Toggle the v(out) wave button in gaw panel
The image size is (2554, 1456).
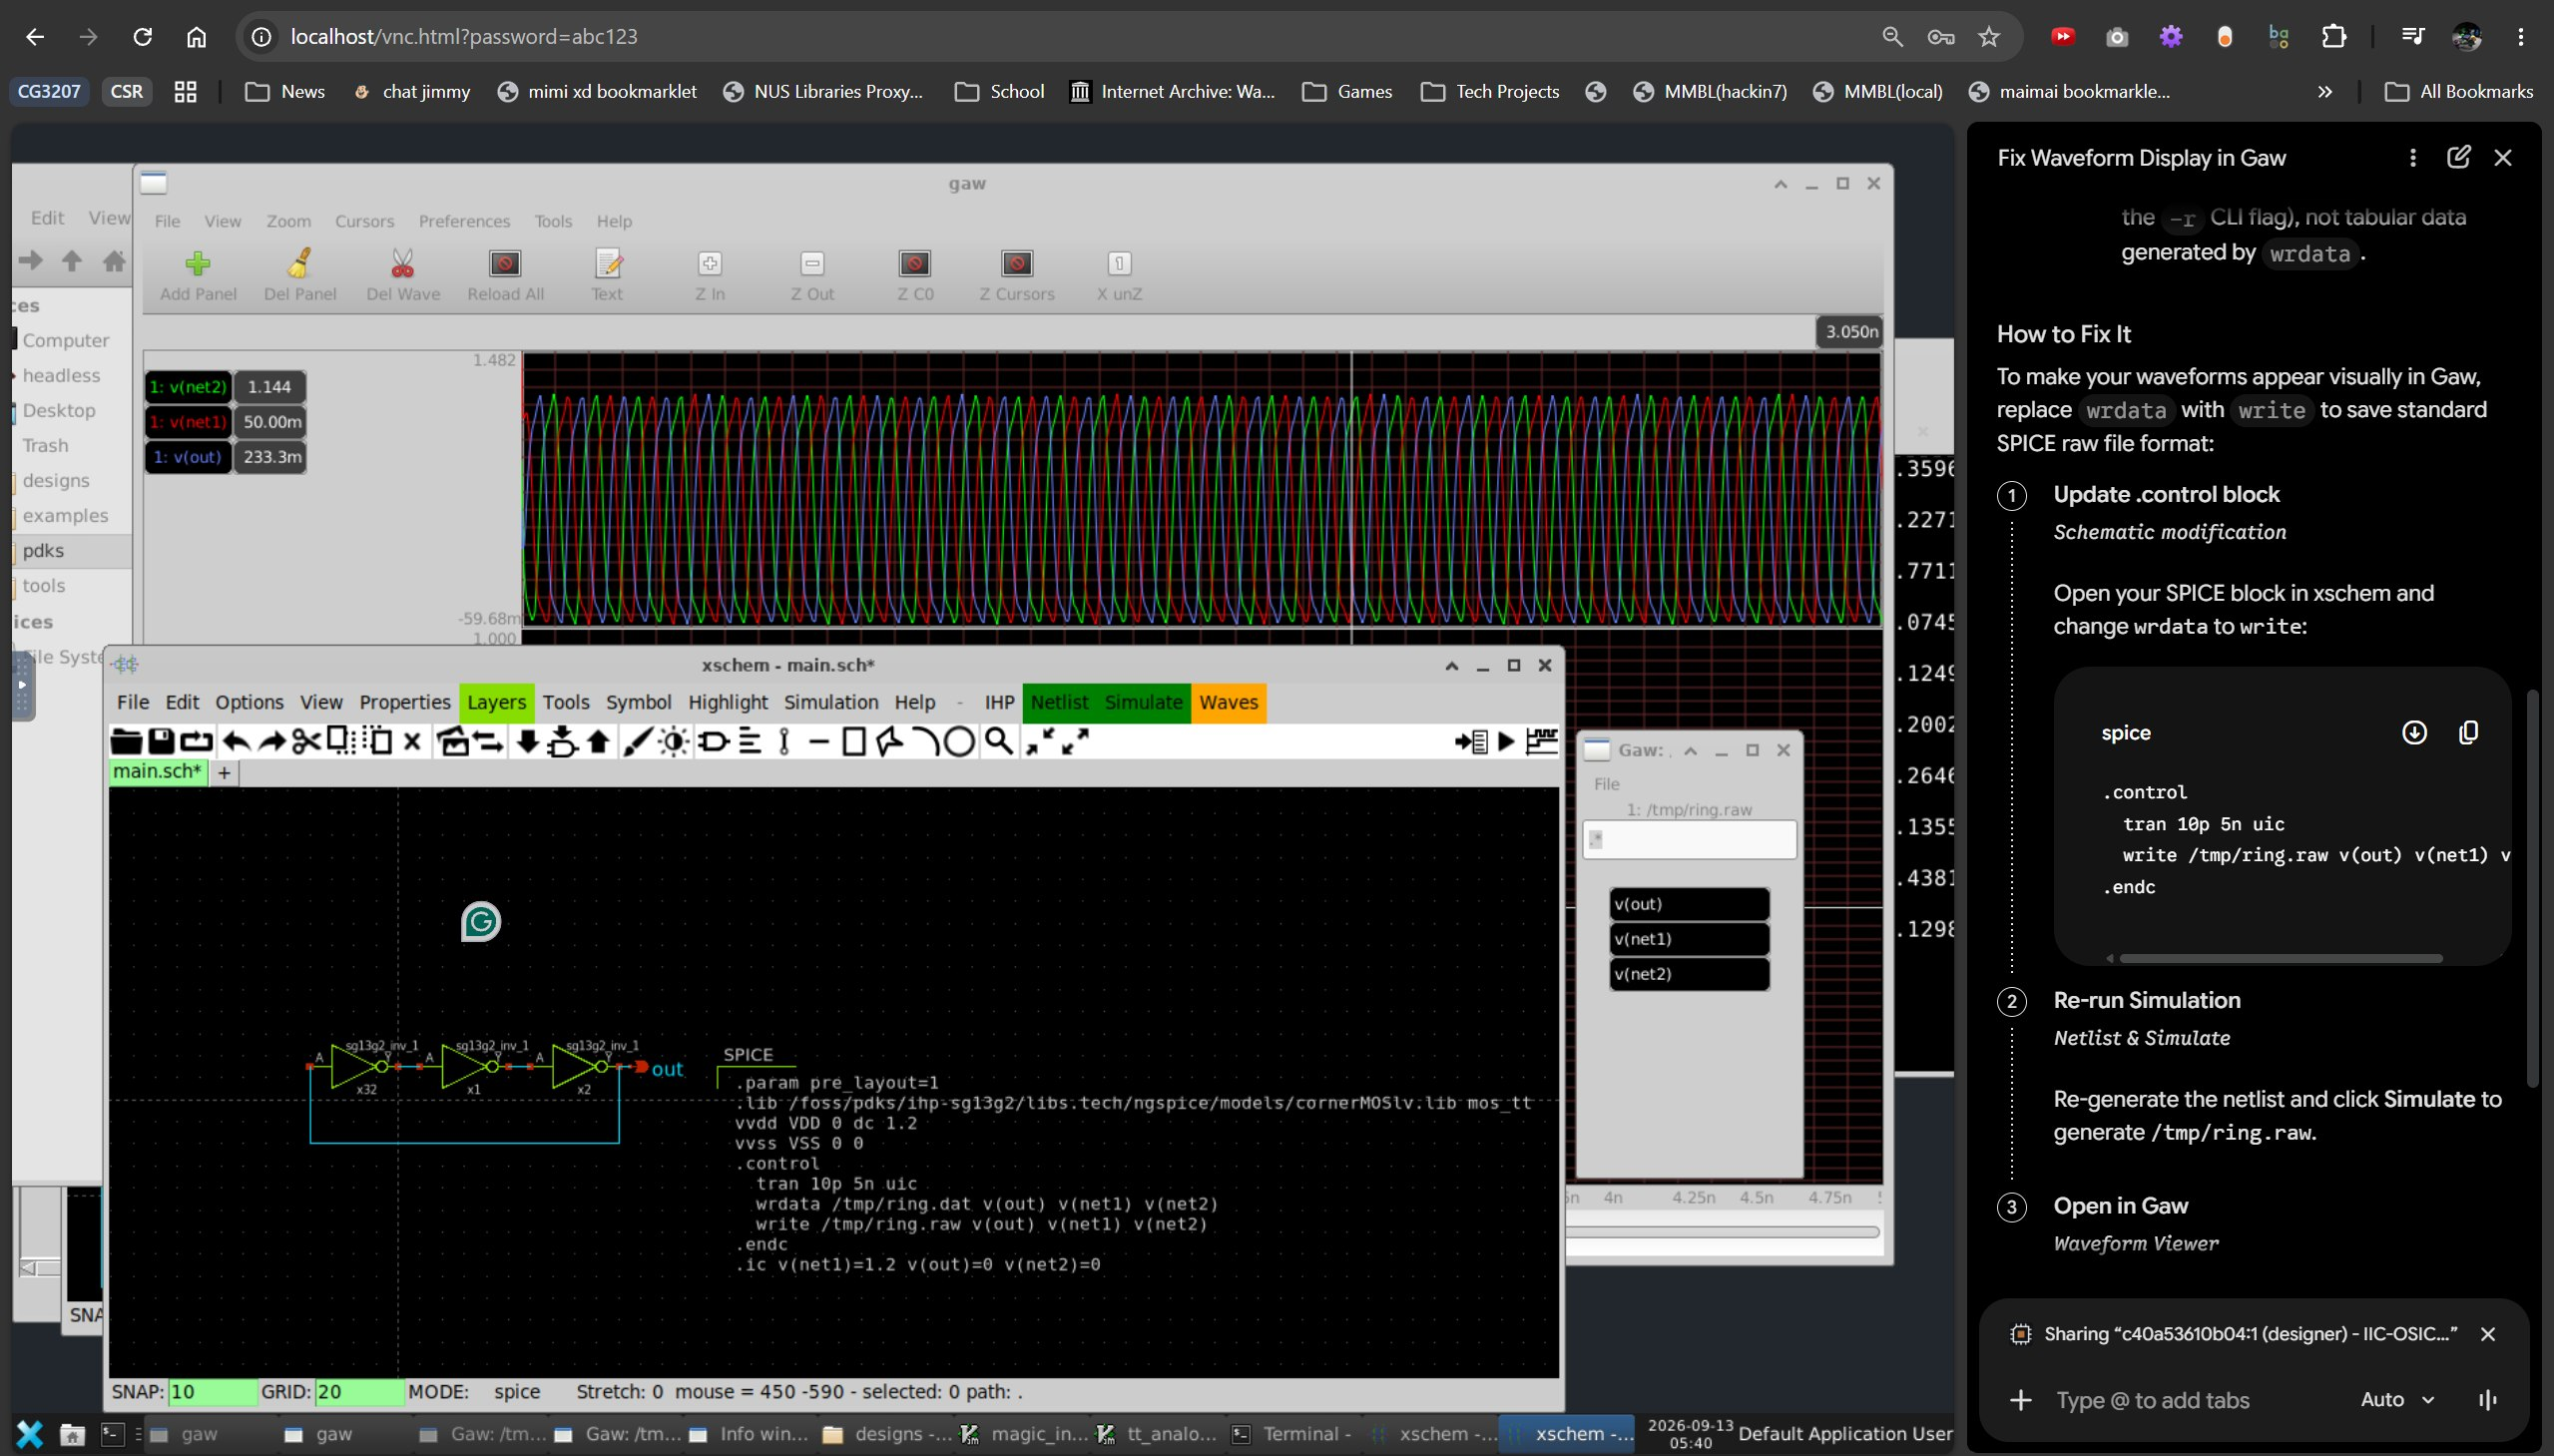click(x=188, y=457)
